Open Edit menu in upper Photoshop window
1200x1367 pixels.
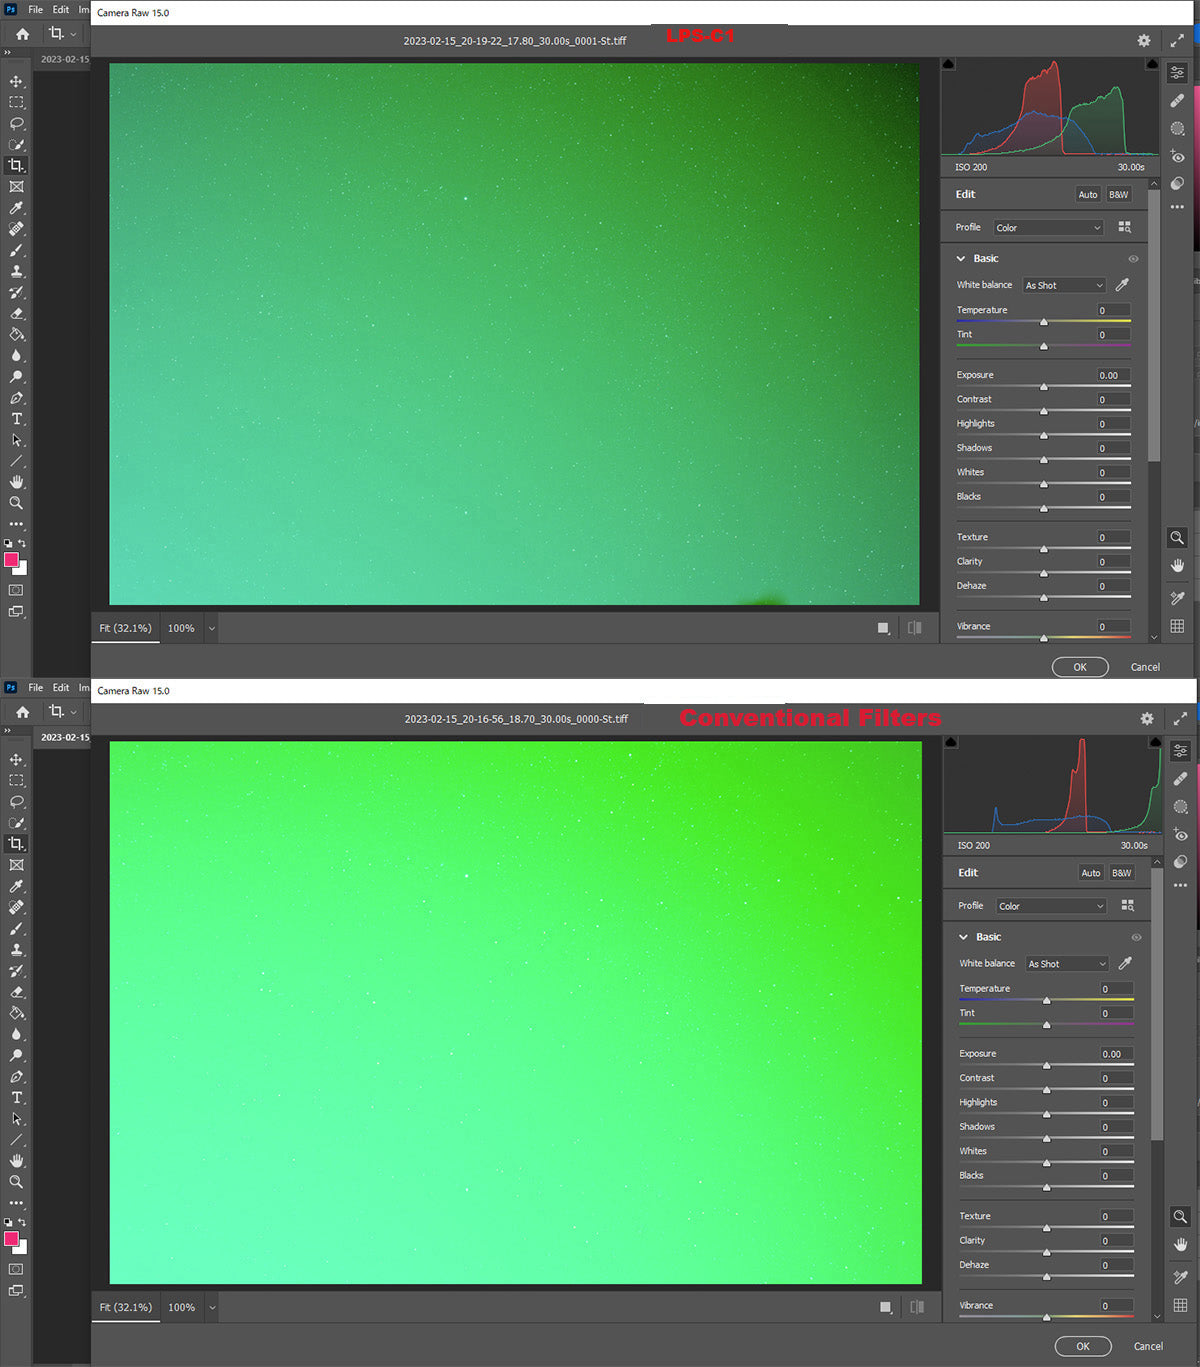pos(61,9)
